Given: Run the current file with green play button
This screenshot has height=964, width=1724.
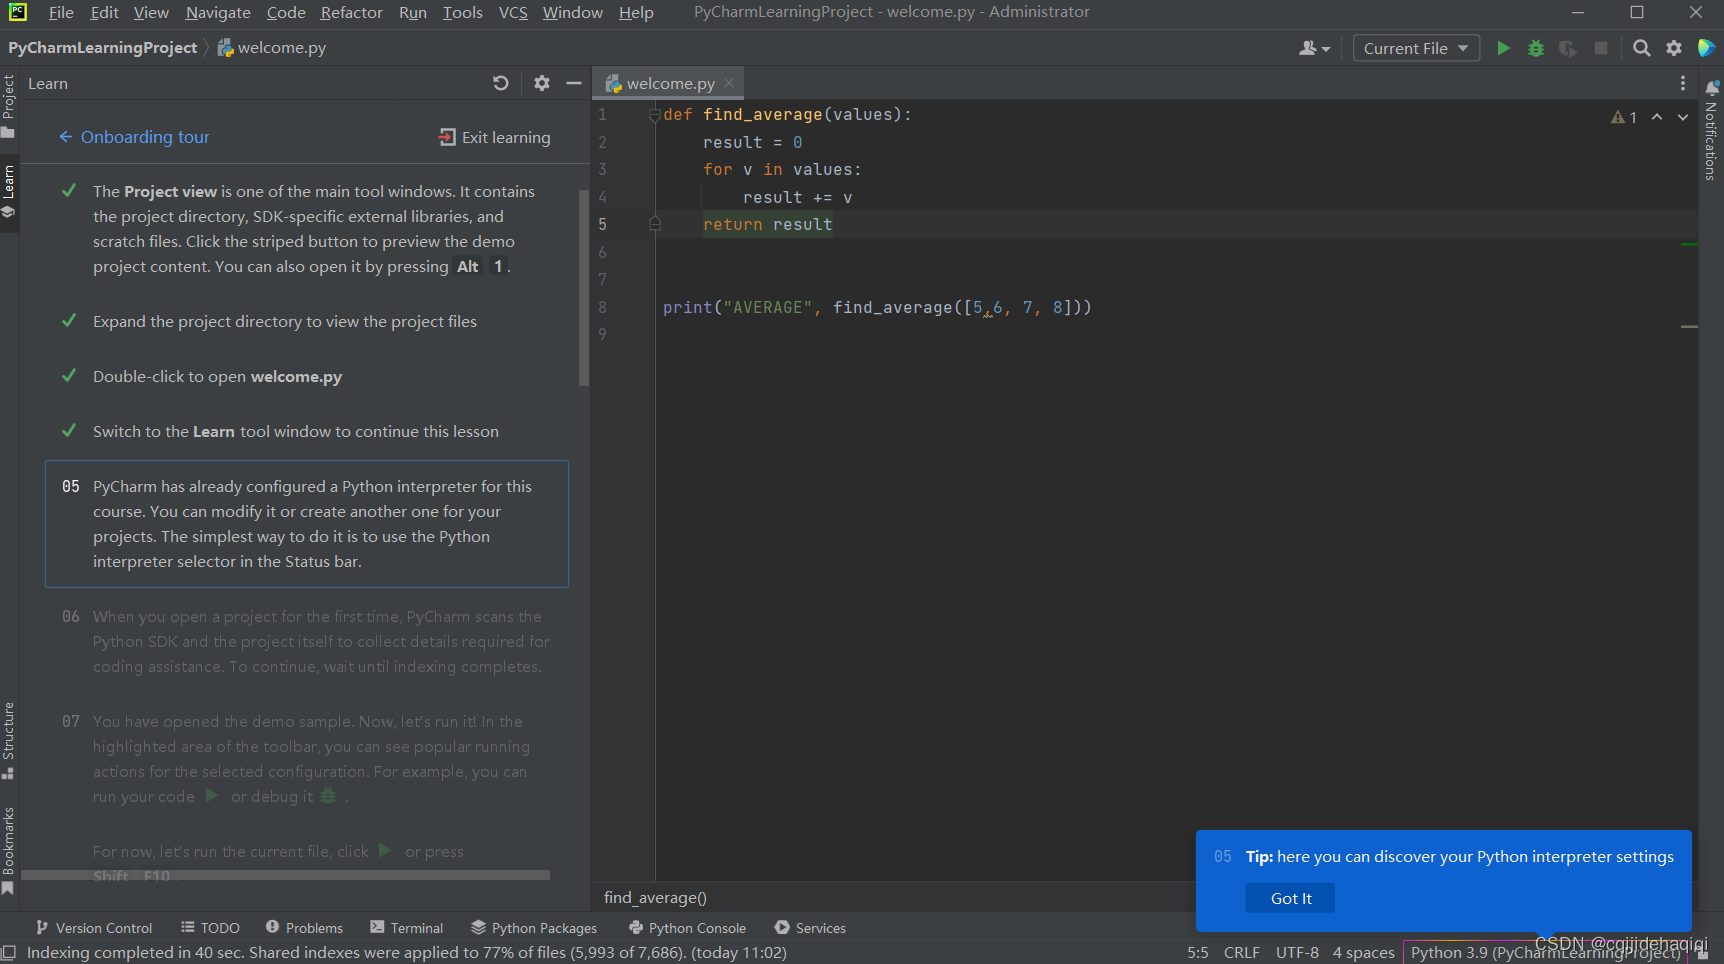Looking at the screenshot, I should pos(1502,48).
